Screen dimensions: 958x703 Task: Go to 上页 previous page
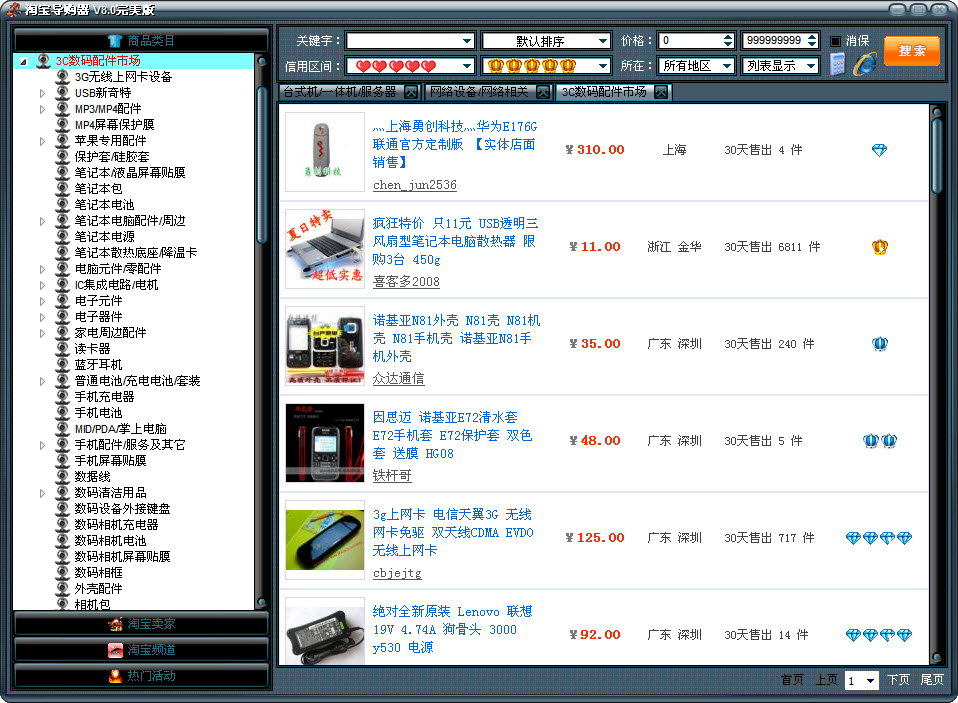826,680
